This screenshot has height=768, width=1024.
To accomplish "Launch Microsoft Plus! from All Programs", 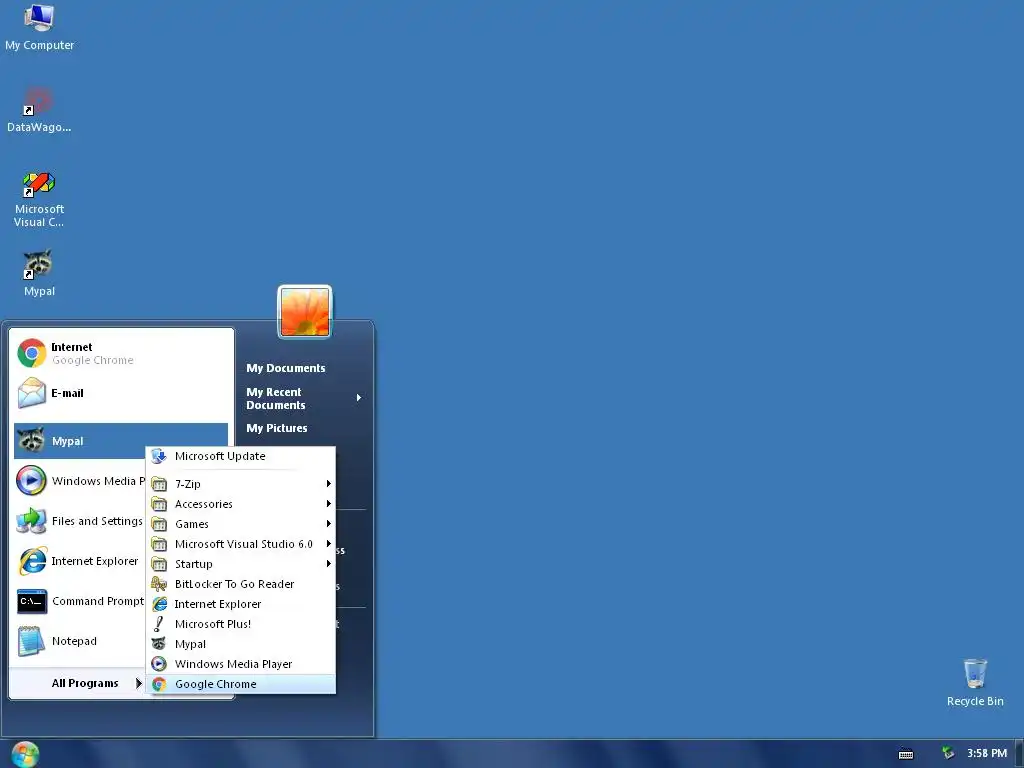I will click(241, 624).
